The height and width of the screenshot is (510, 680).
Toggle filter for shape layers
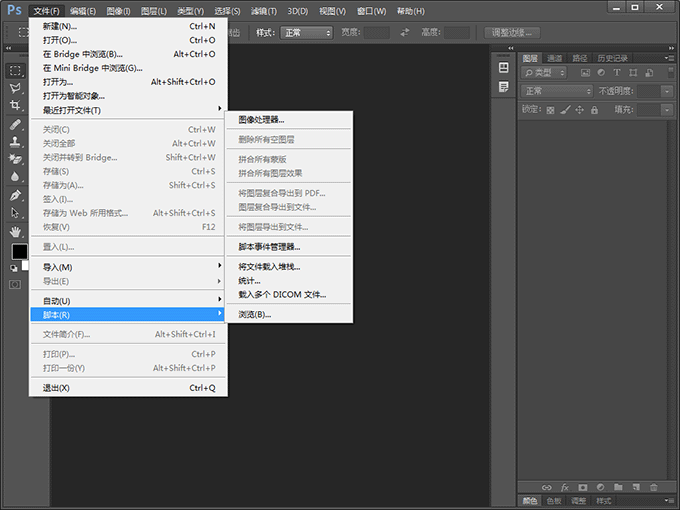[x=633, y=73]
